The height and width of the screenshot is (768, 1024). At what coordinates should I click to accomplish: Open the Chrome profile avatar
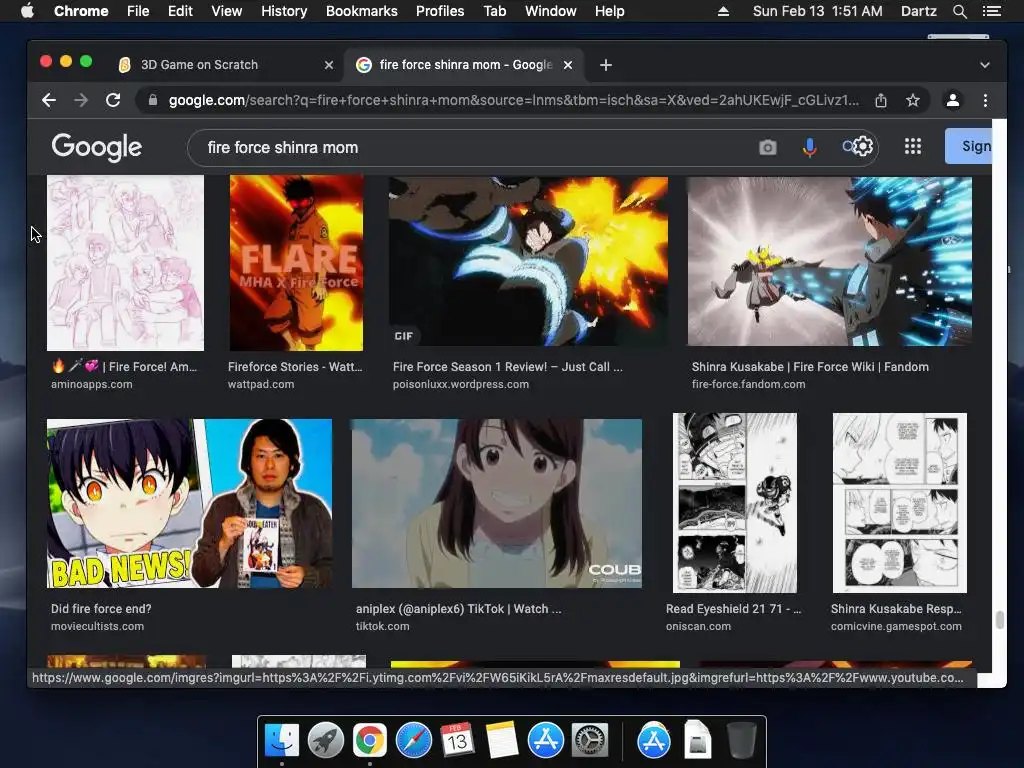(x=953, y=100)
